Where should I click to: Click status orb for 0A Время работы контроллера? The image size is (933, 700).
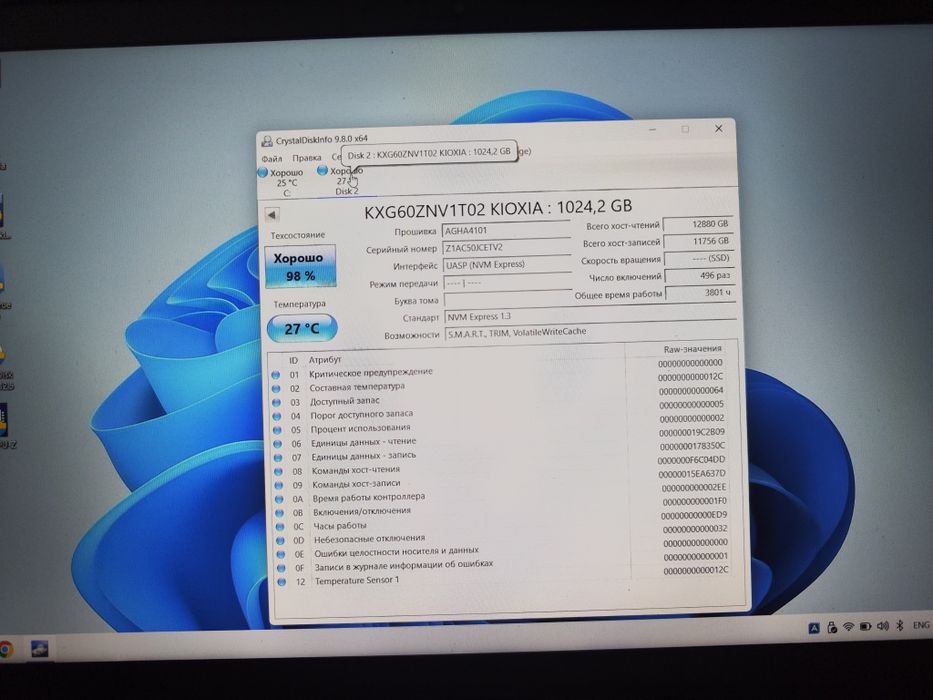pos(280,499)
